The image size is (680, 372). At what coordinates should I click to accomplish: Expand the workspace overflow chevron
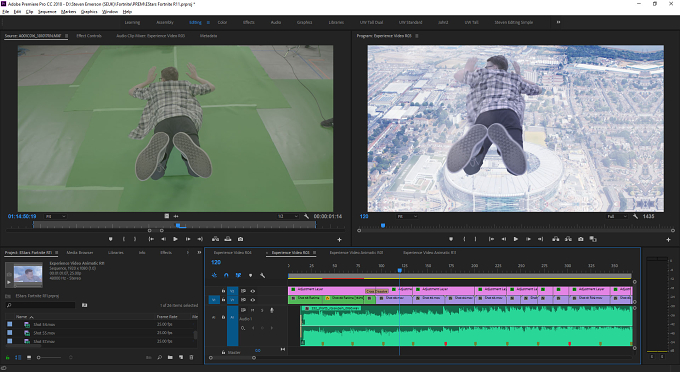[x=558, y=22]
